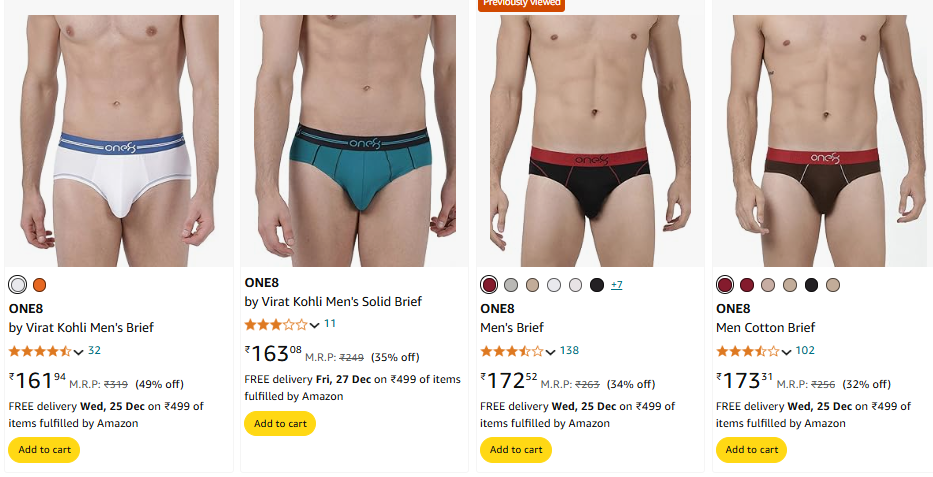The height and width of the screenshot is (477, 933).
Task: Select the black swatch on the Men Cotton Brief
Action: tap(811, 285)
